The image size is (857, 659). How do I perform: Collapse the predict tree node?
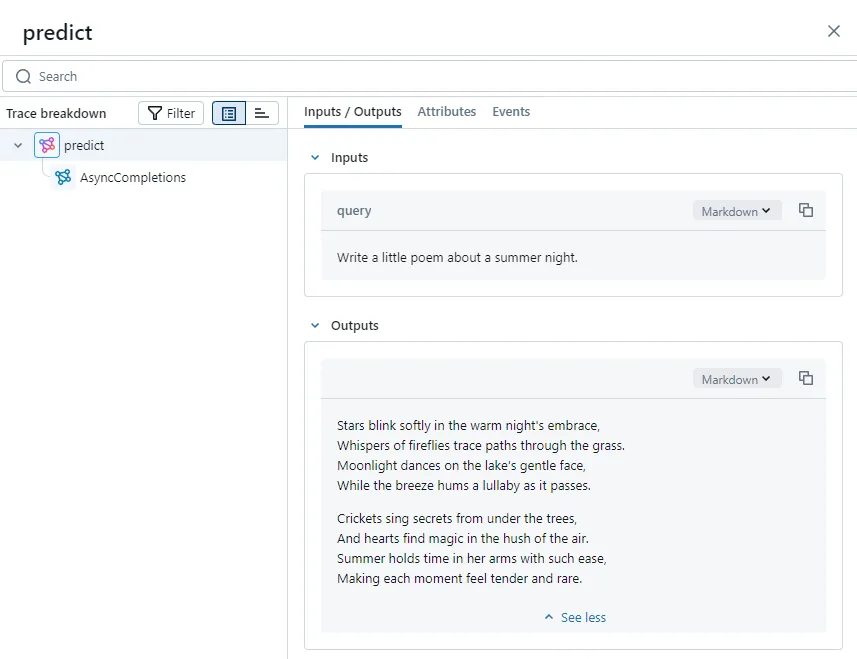(x=18, y=145)
